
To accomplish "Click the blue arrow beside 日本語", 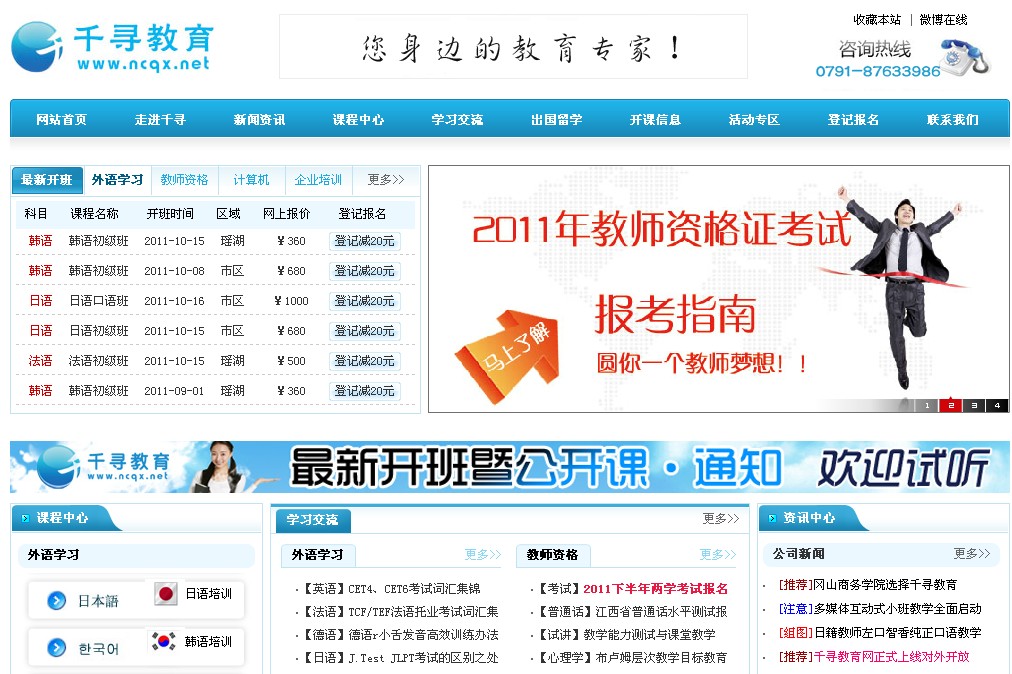I will (x=57, y=601).
